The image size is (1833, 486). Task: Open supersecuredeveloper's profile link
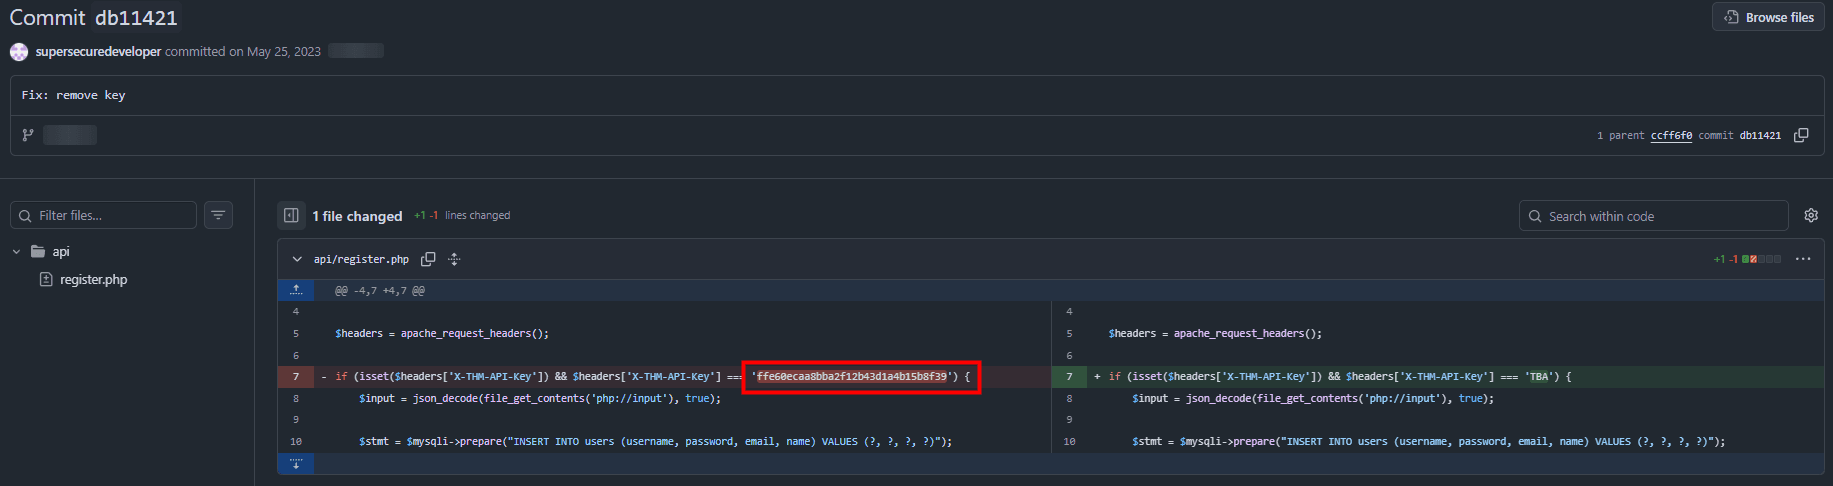click(98, 52)
